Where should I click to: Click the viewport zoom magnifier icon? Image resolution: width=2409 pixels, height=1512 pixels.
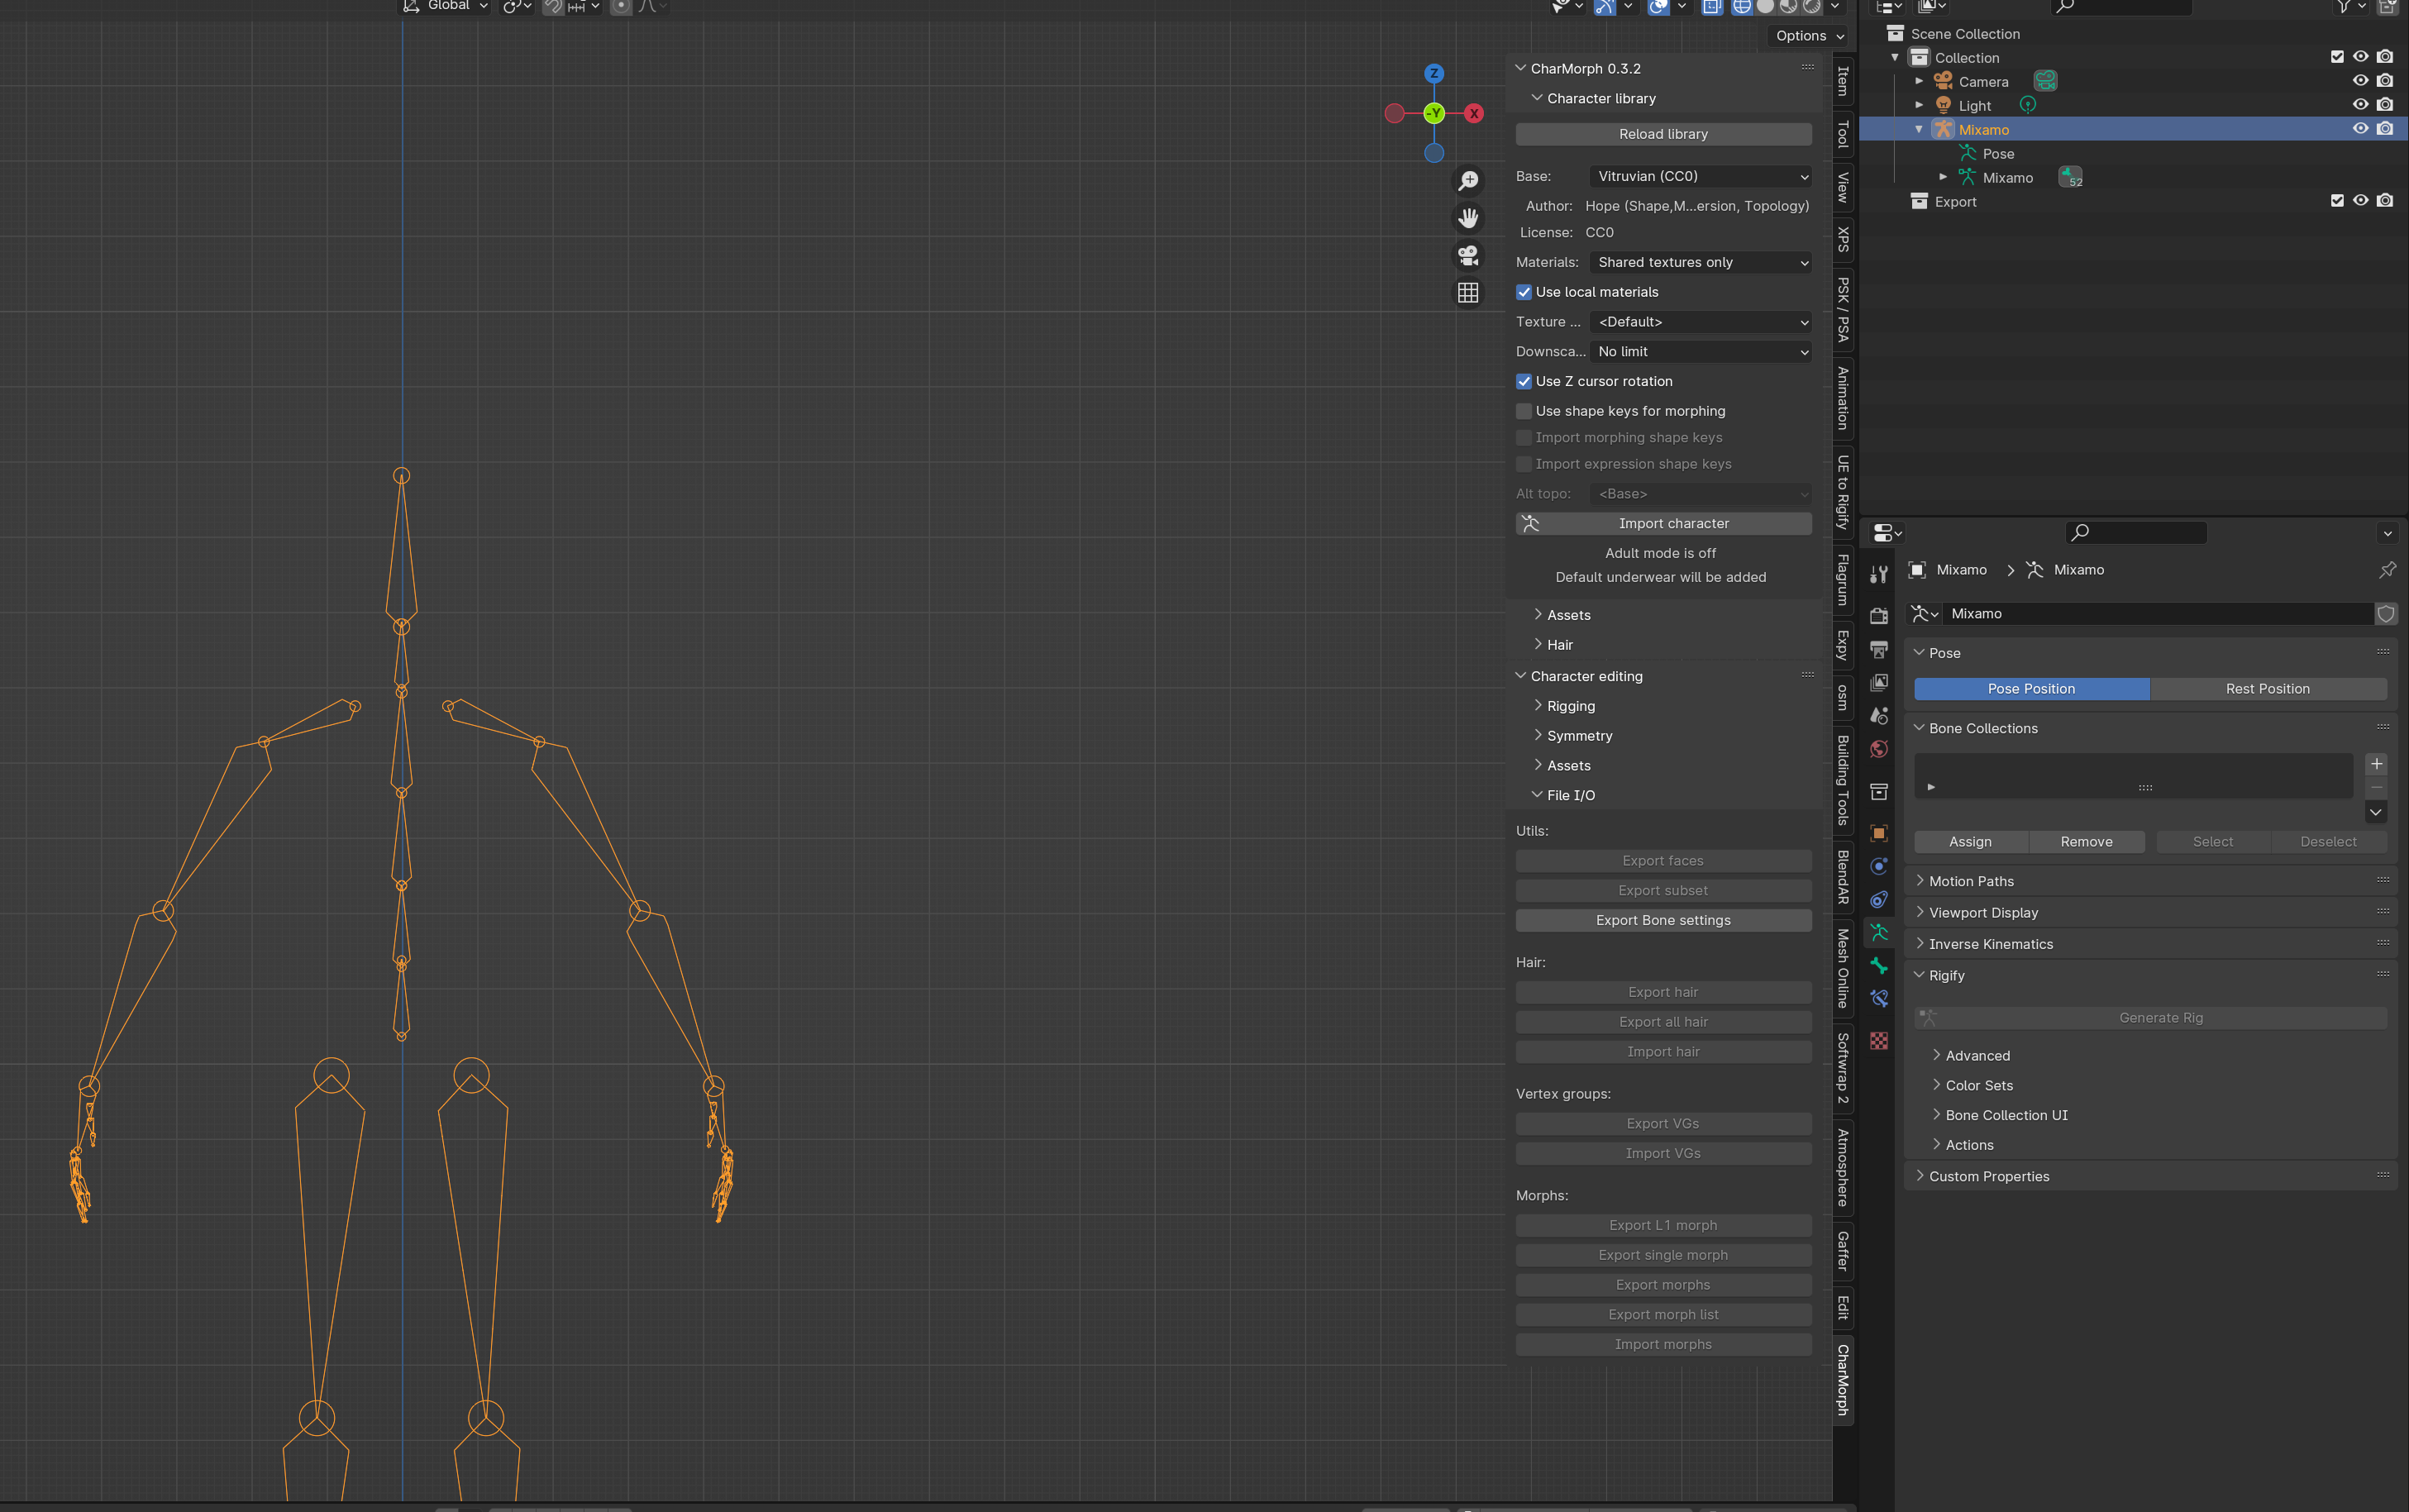pos(1468,181)
